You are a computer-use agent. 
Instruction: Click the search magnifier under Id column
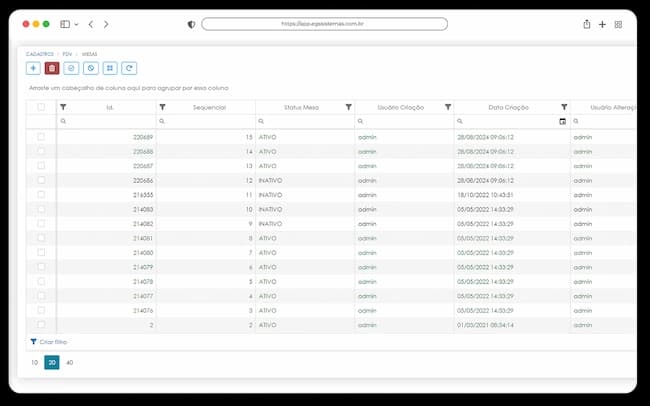pyautogui.click(x=63, y=121)
